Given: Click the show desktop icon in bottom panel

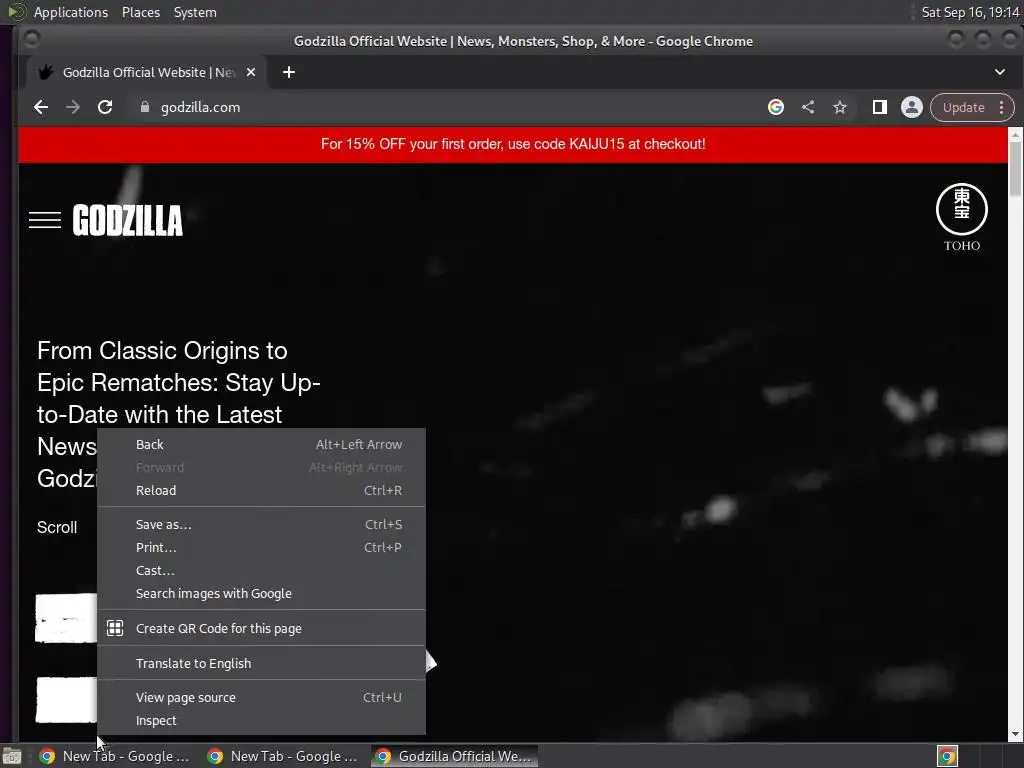Looking at the screenshot, I should (x=12, y=756).
